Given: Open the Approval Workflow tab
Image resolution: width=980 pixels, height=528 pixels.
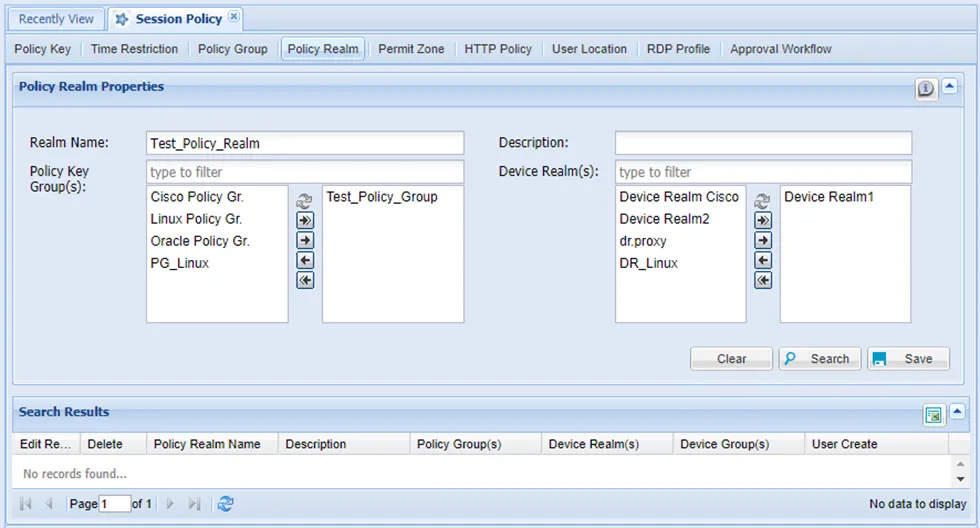Looking at the screenshot, I should pos(781,49).
